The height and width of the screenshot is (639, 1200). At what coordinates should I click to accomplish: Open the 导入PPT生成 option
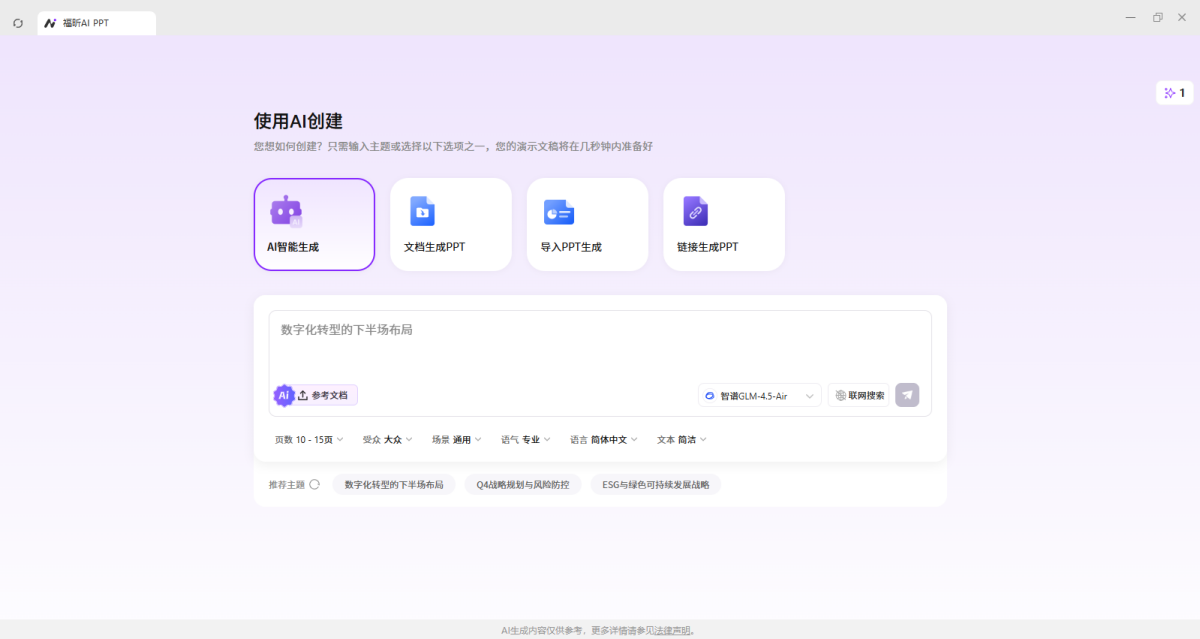(587, 224)
